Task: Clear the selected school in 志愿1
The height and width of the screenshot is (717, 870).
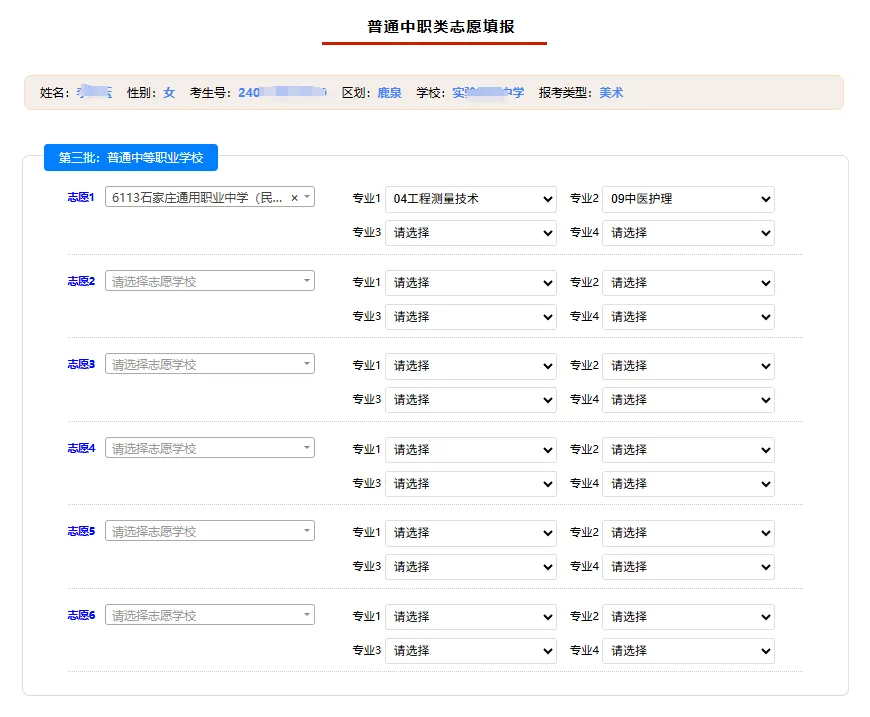Action: (295, 198)
